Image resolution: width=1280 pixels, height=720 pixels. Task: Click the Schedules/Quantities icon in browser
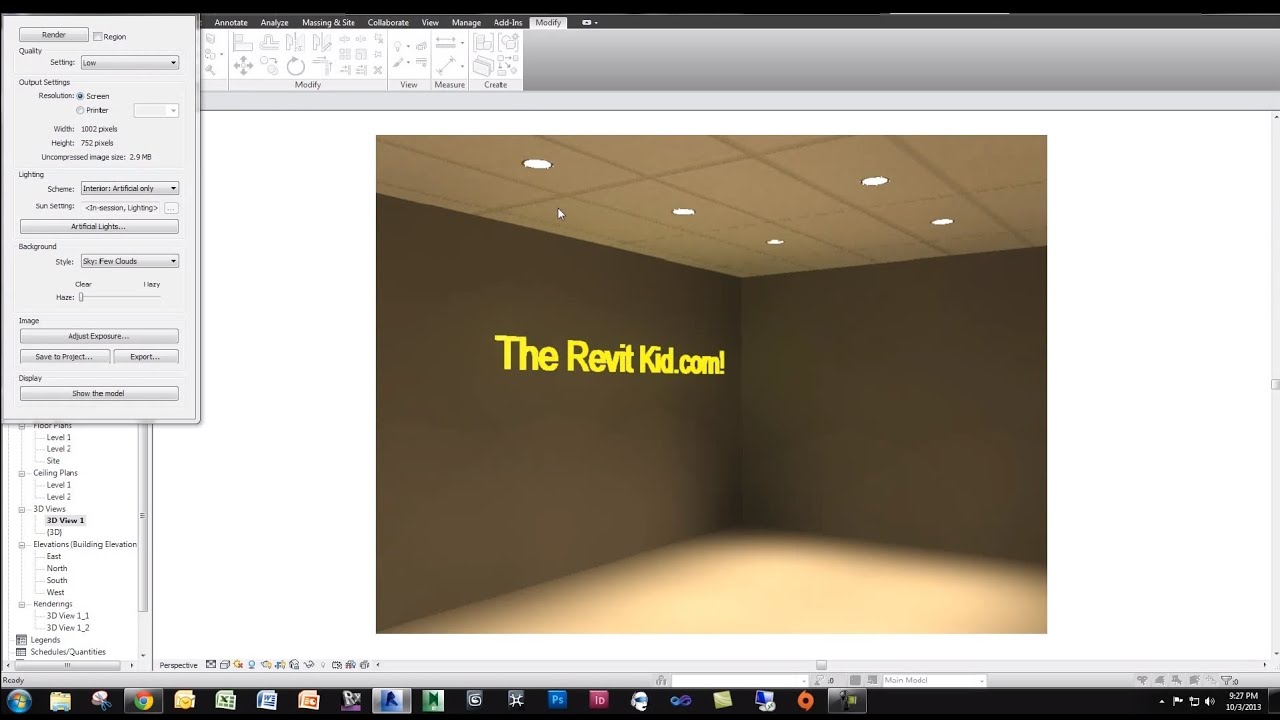click(22, 652)
